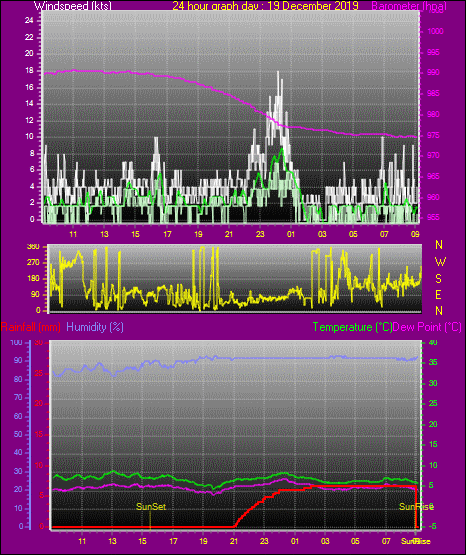Click the S compass label beside direction graph
466x555 pixels.
[438, 279]
